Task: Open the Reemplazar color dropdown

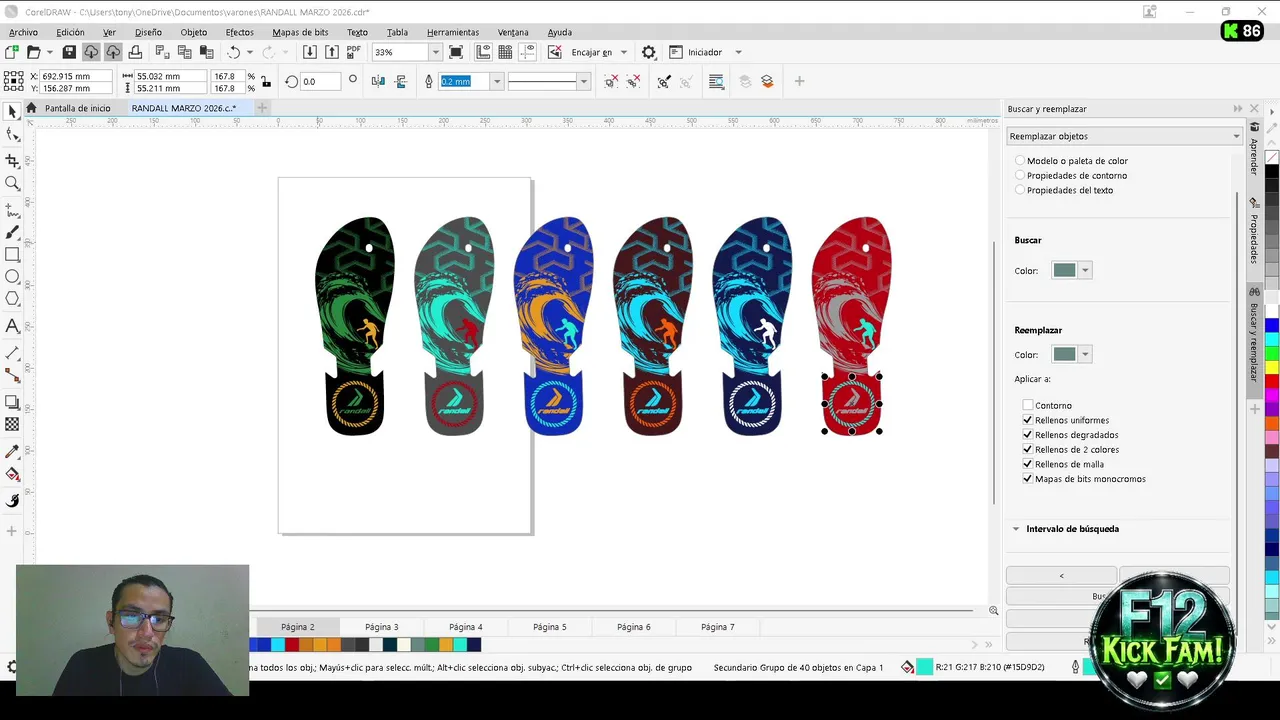Action: [x=1085, y=354]
